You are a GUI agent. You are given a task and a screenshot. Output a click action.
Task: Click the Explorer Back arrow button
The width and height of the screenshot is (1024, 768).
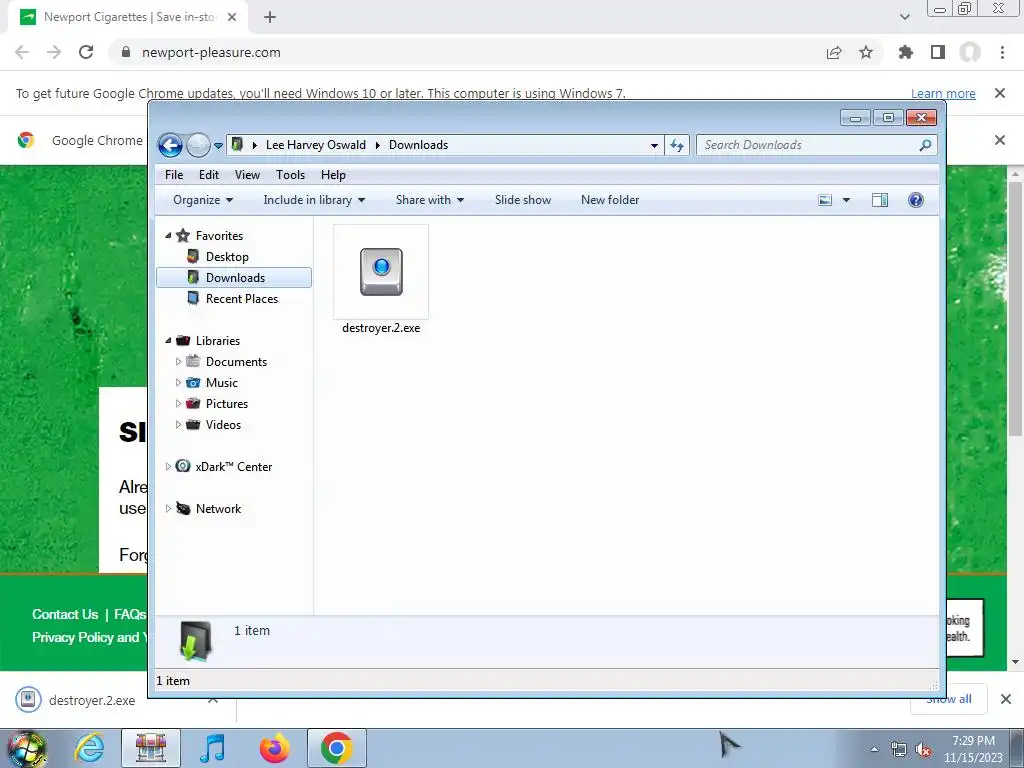(x=170, y=145)
